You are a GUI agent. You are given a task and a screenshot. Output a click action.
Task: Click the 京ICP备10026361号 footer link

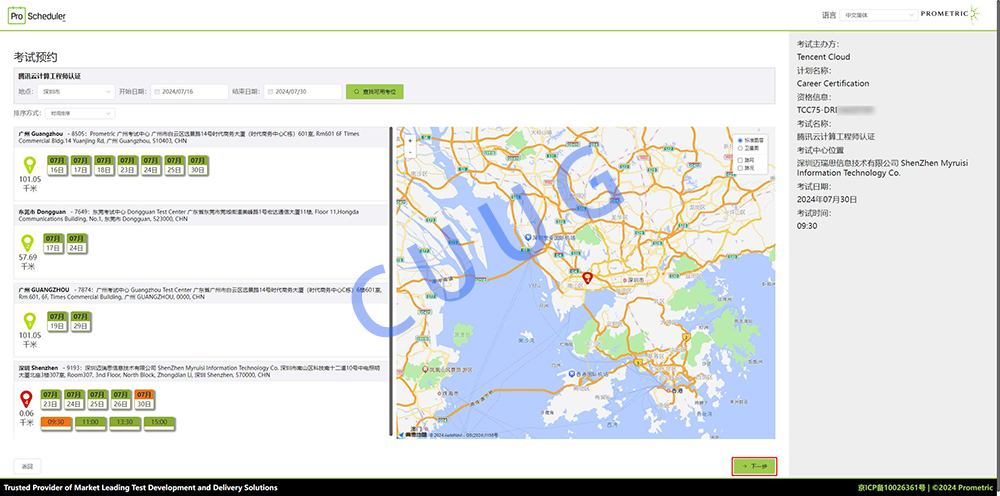891,487
